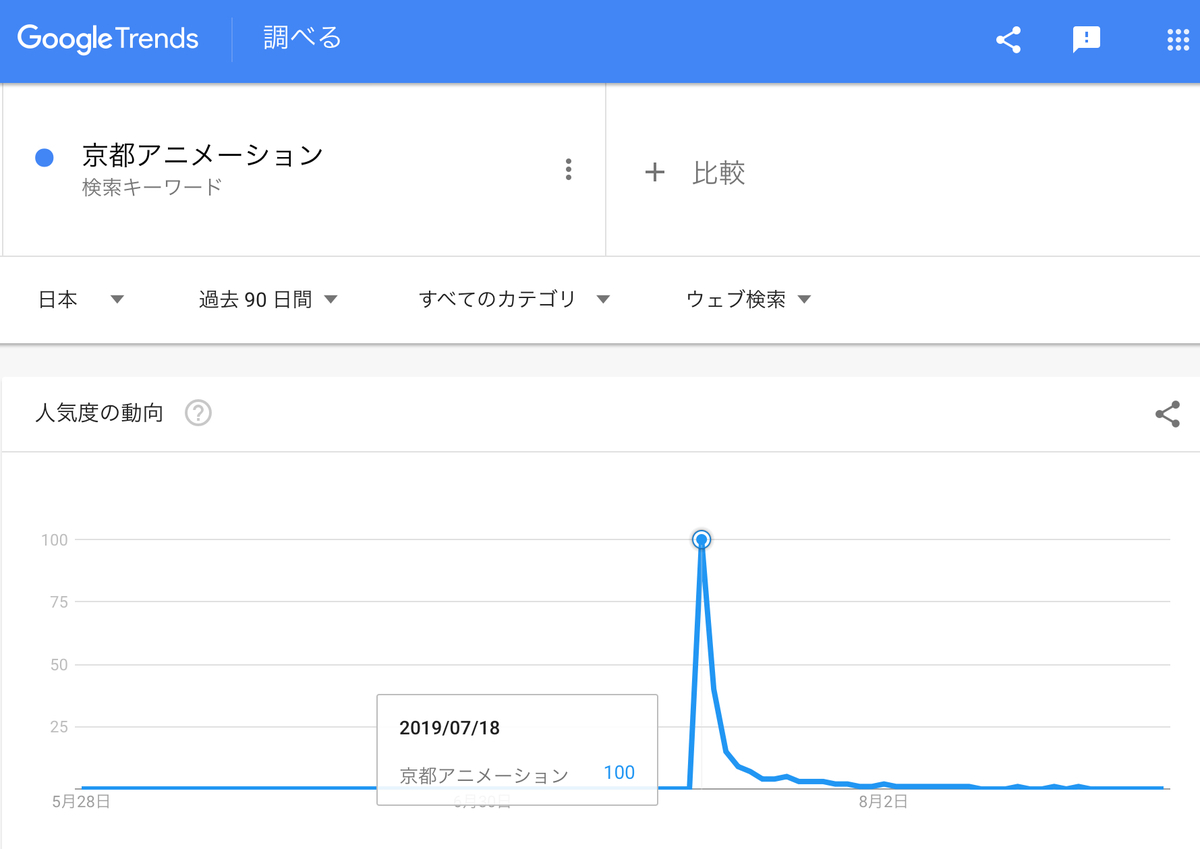Image resolution: width=1200 pixels, height=849 pixels.
Task: Click the Google Trends logo
Action: point(107,38)
